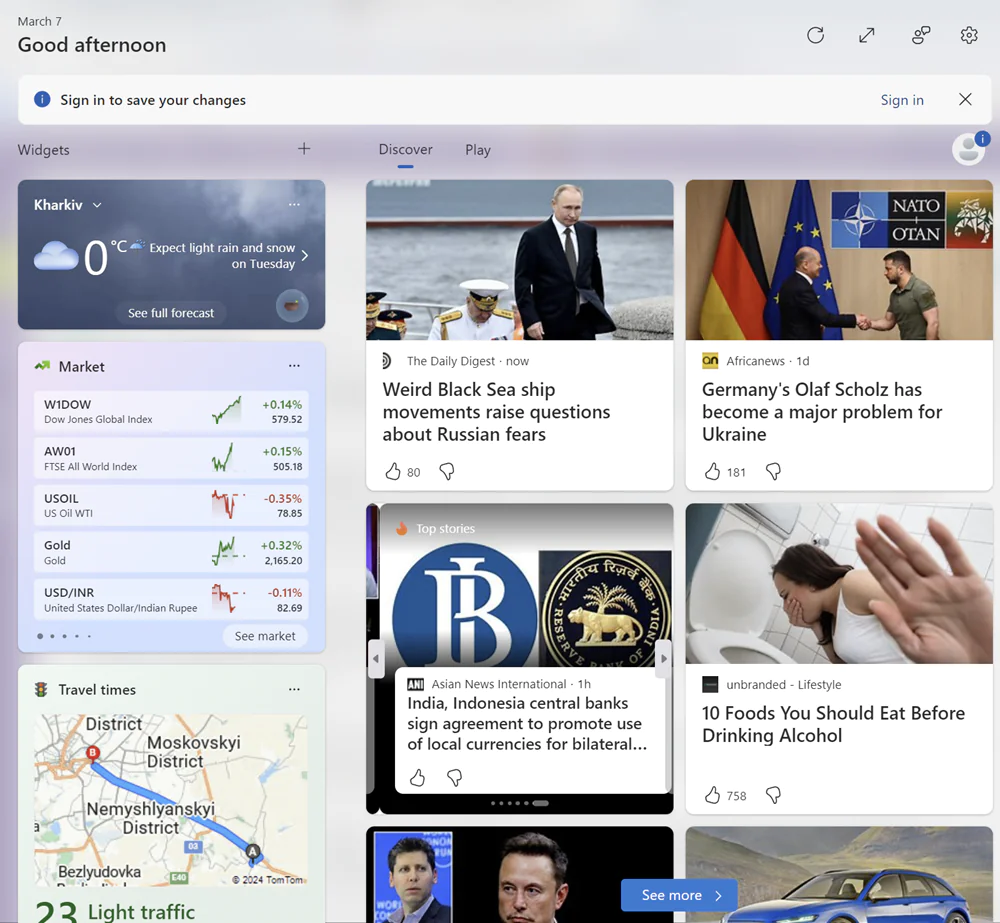Open Black Sea ship movements article
1000x923 pixels.
496,412
